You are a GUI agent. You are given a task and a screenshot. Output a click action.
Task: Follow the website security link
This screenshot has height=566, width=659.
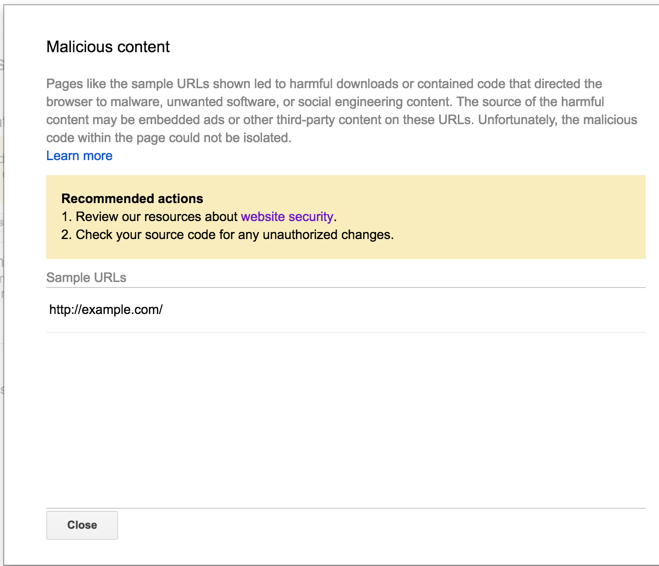coord(286,217)
